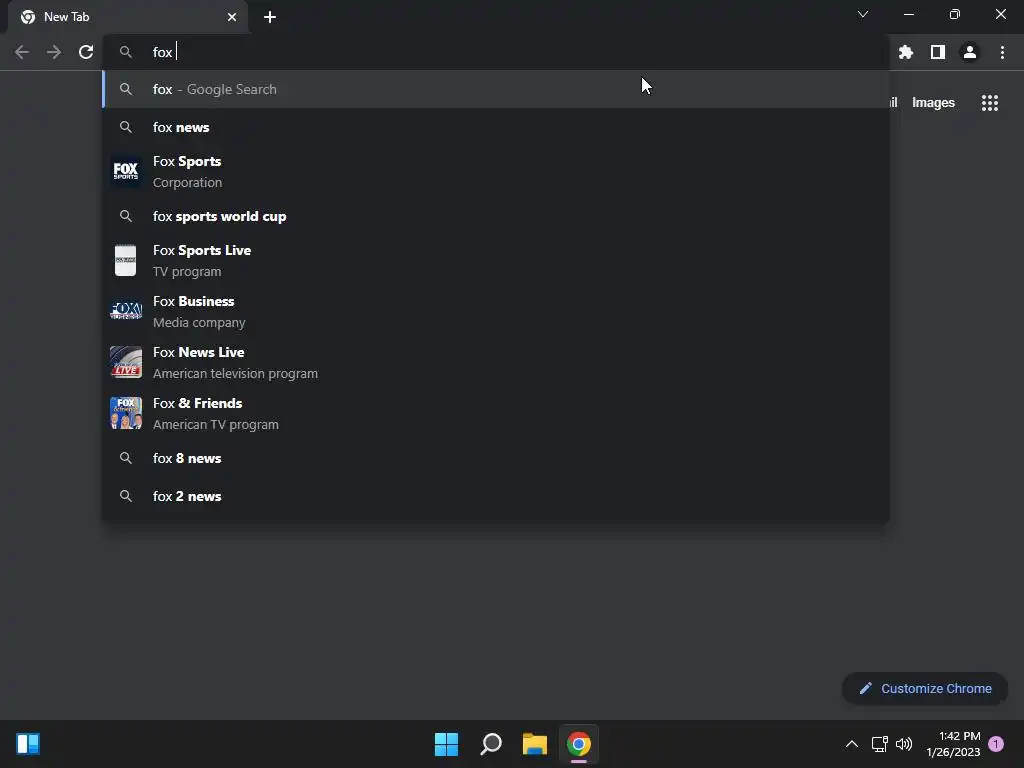1024x768 pixels.
Task: Select Fox Sports Live TV program suggestion
Action: 496,261
